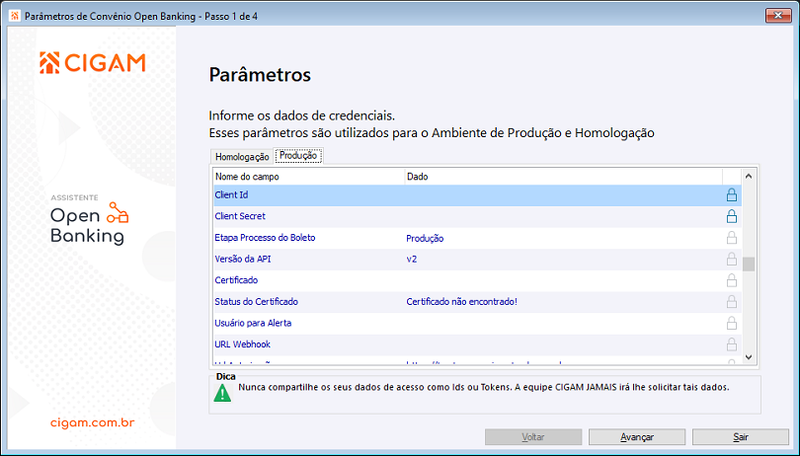
Task: Click the disabled Voltar button
Action: click(x=533, y=437)
